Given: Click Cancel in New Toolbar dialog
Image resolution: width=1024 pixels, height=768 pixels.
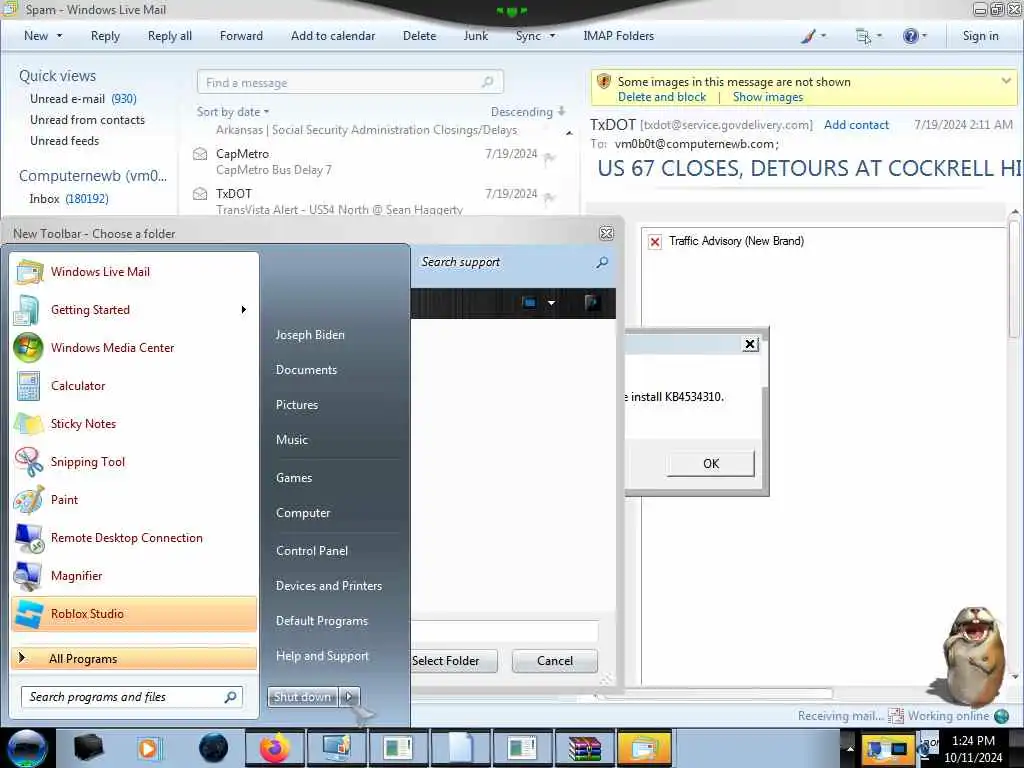Looking at the screenshot, I should pyautogui.click(x=554, y=661).
